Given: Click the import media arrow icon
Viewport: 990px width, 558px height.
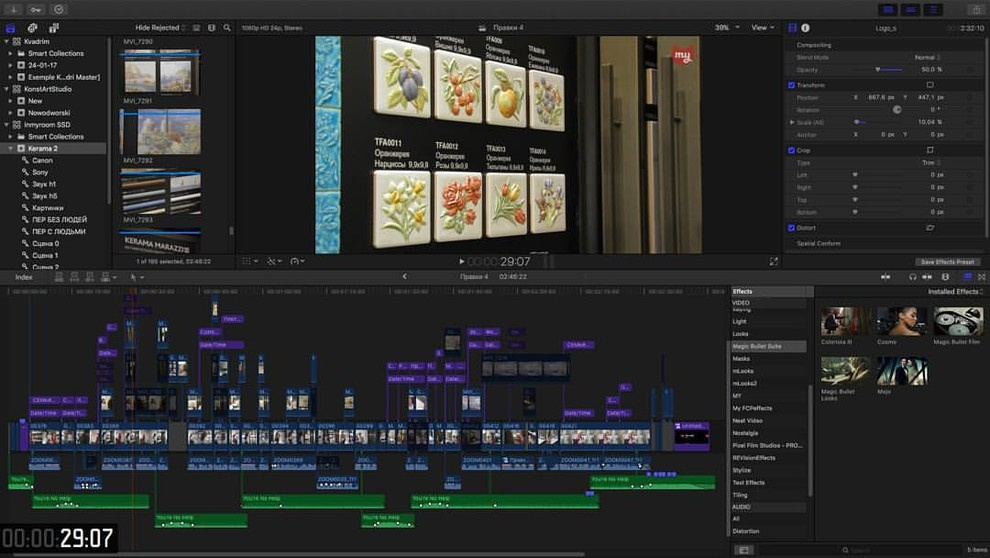Looking at the screenshot, I should pos(15,9).
